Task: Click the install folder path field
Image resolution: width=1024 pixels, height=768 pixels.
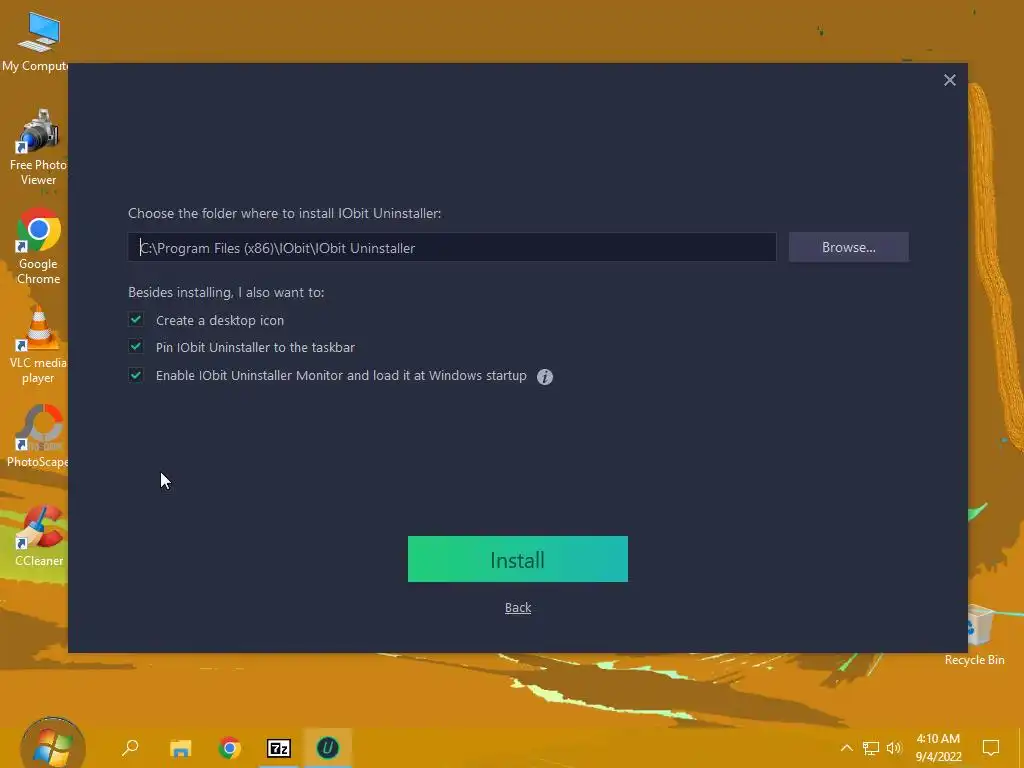Action: click(x=452, y=248)
